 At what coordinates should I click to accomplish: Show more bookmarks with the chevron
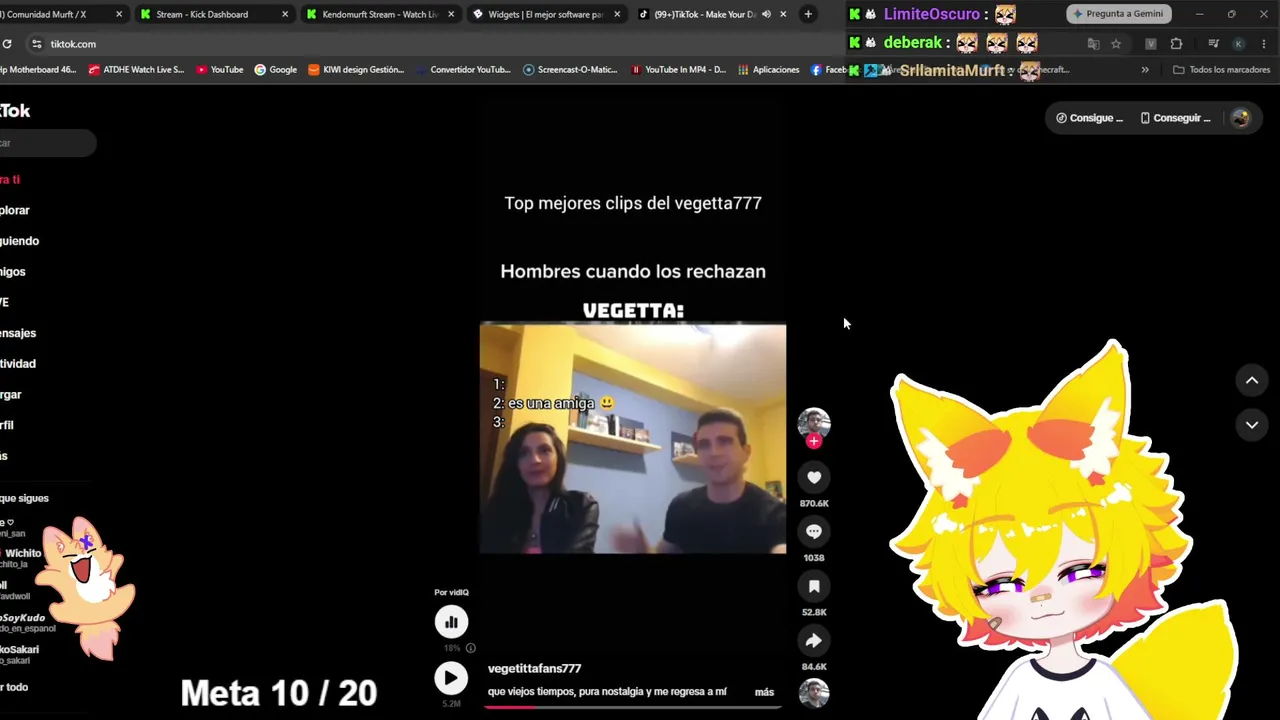[x=1145, y=70]
